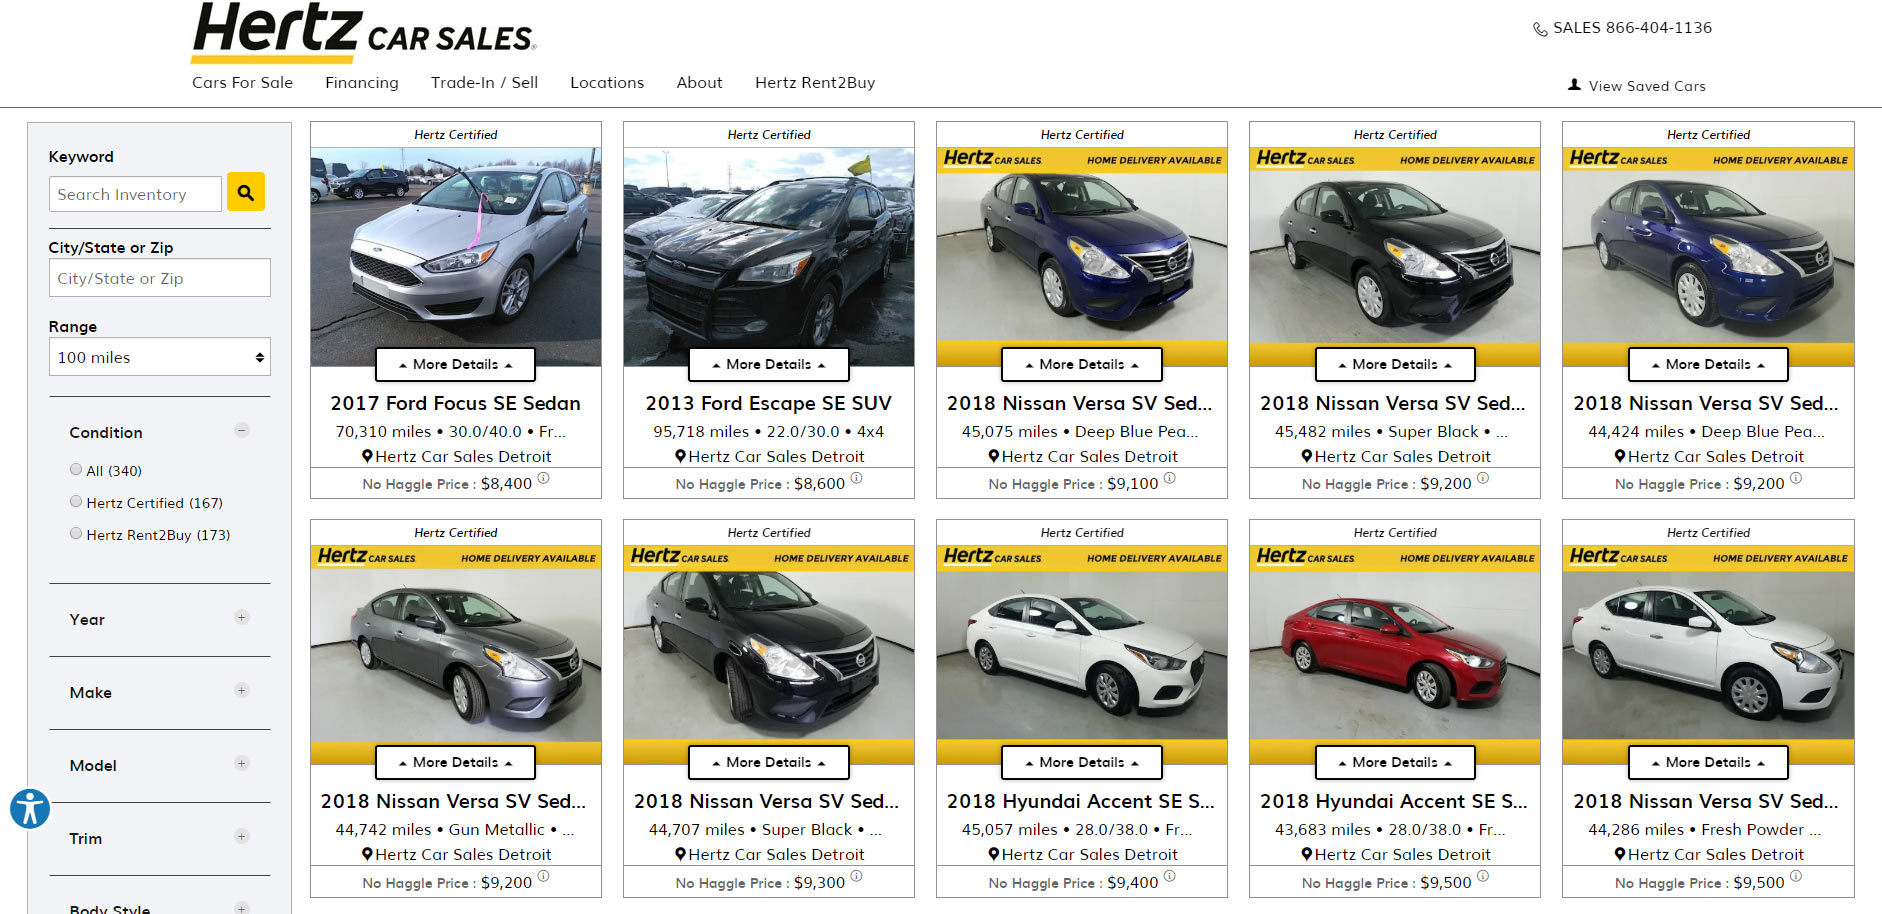
Task: Click location pin on red Hyundai Accent listing
Action: [1307, 854]
